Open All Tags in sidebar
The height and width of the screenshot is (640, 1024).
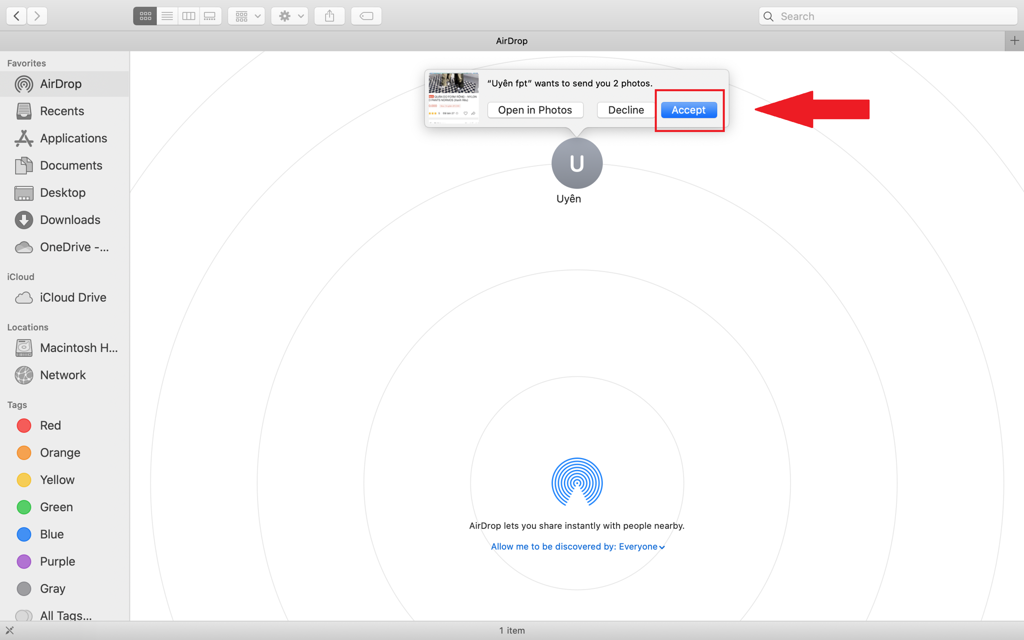[x=64, y=615]
